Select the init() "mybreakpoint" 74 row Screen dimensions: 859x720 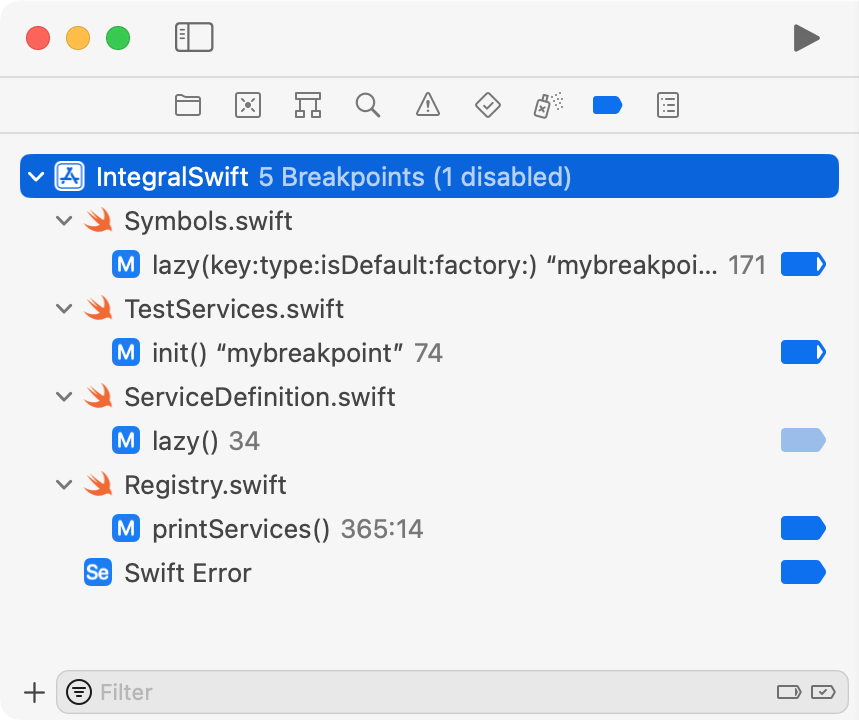[x=430, y=352]
